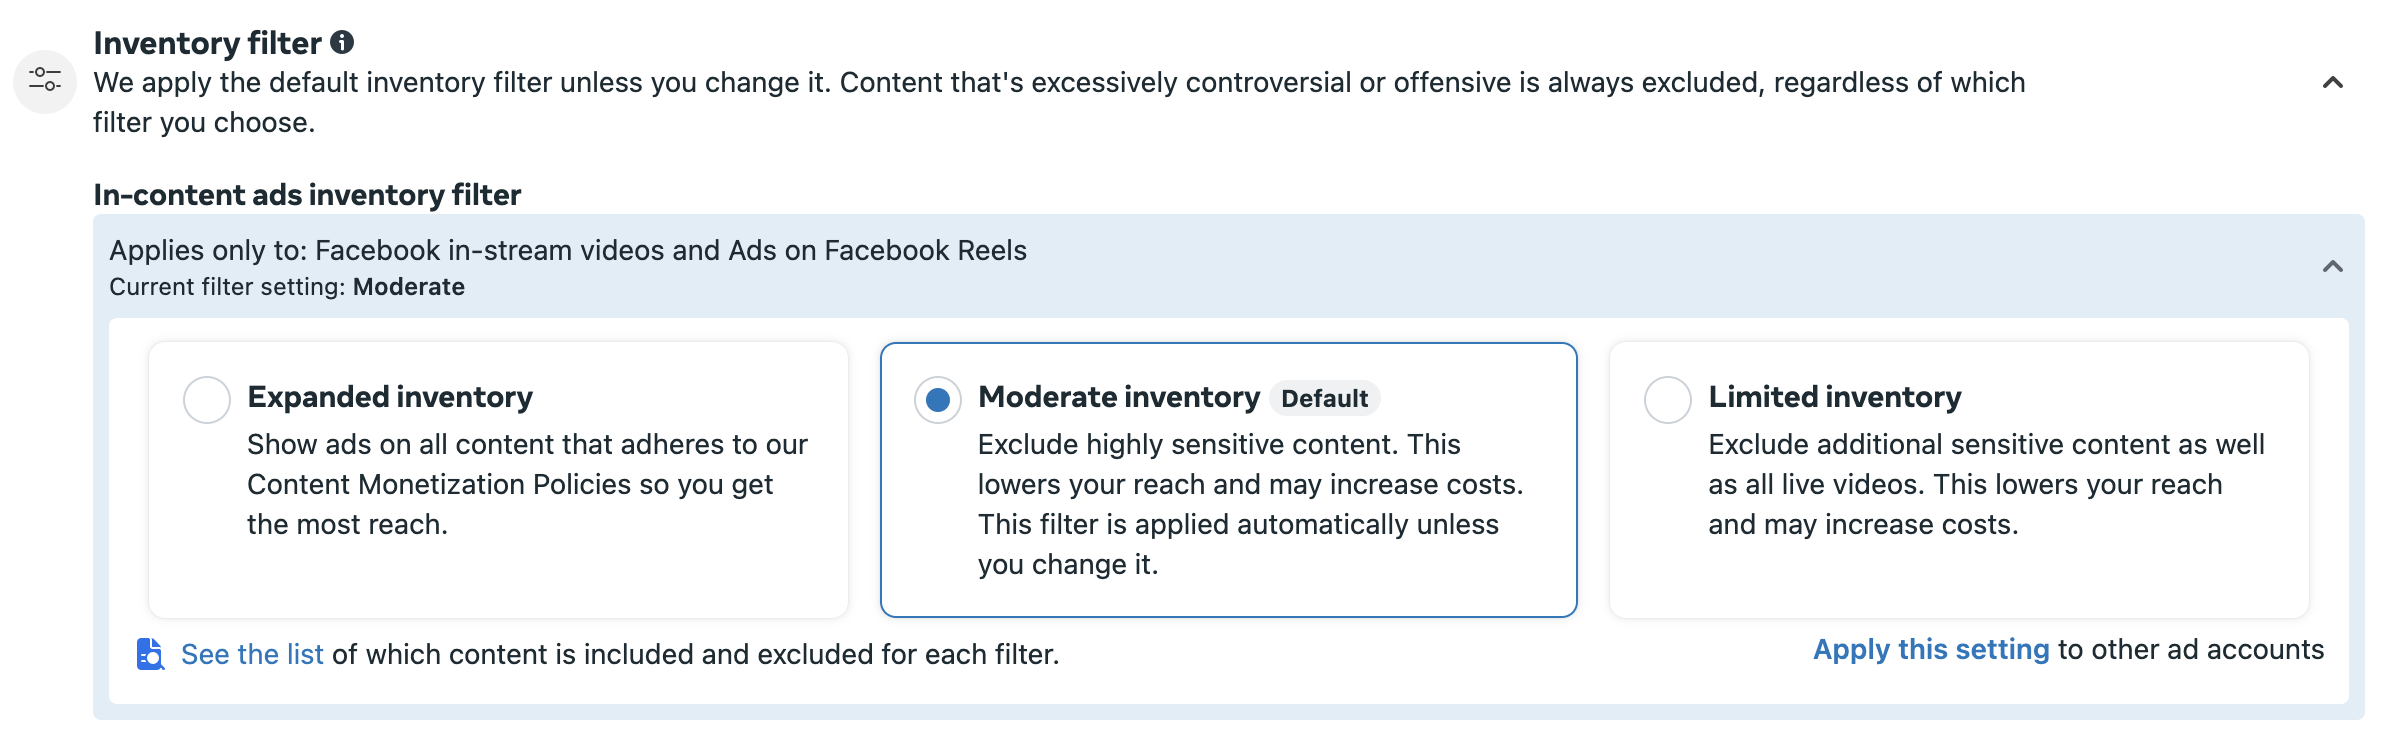Image resolution: width=2382 pixels, height=732 pixels.
Task: Click the Inventory filter info icon
Action: pos(342,42)
